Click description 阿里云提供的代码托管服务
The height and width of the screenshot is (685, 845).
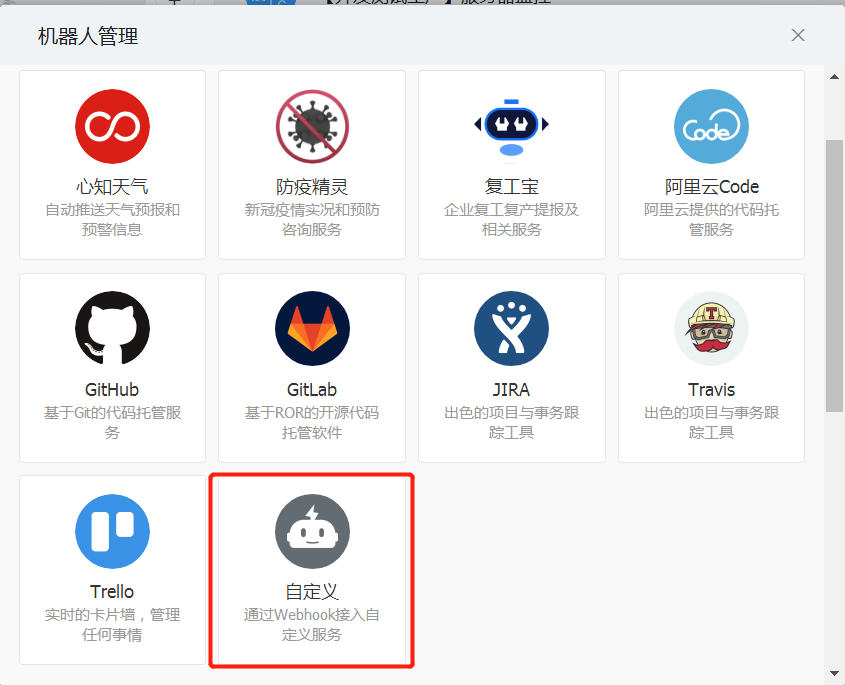[x=711, y=219]
